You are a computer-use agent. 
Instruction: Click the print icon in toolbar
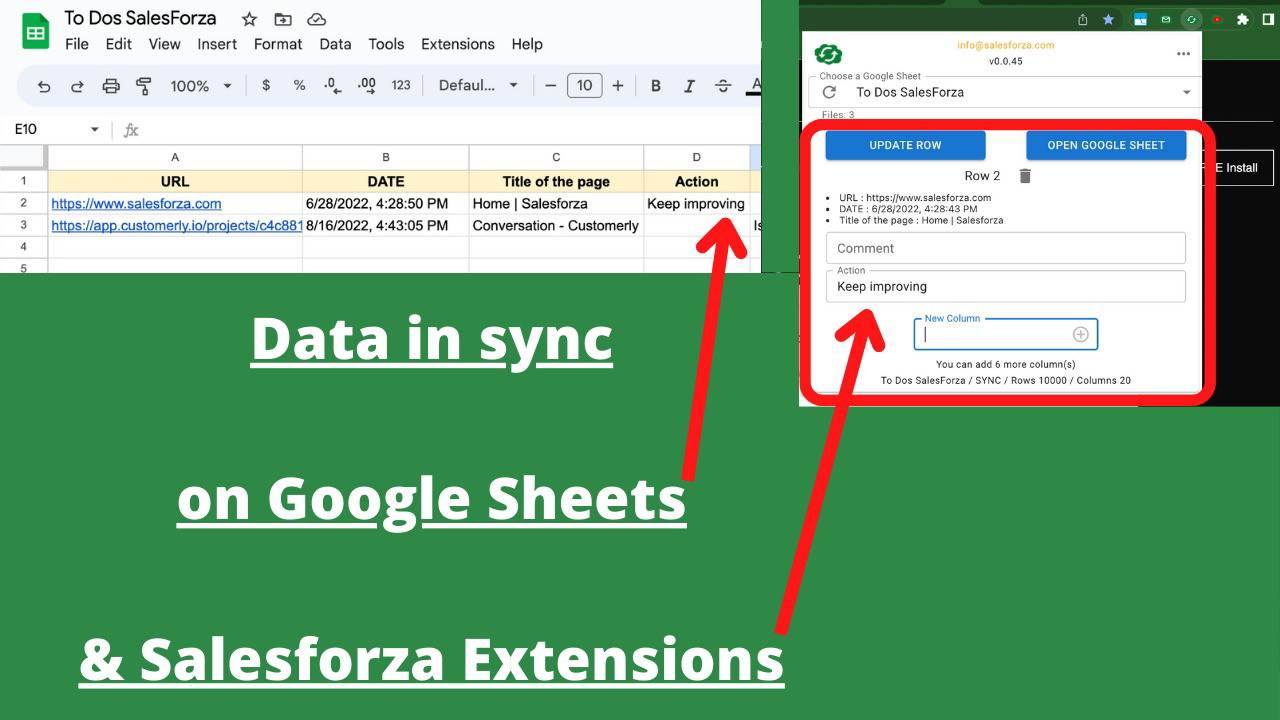coord(111,86)
